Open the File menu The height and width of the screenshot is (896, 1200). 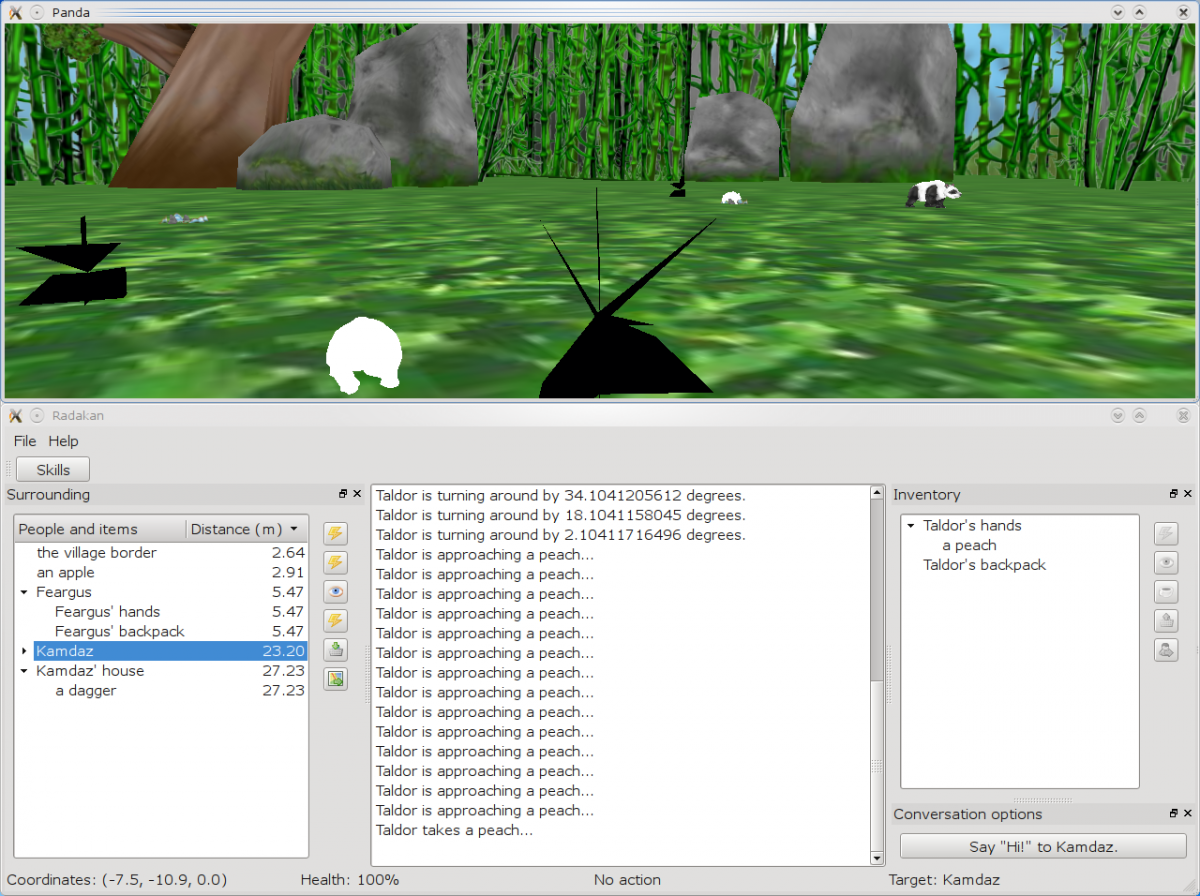[24, 440]
